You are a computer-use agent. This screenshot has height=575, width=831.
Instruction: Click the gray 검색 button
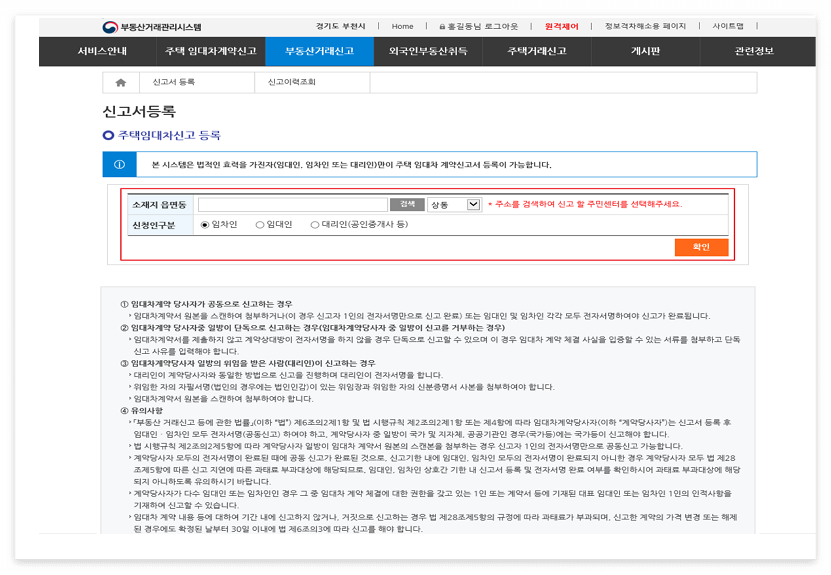point(407,204)
